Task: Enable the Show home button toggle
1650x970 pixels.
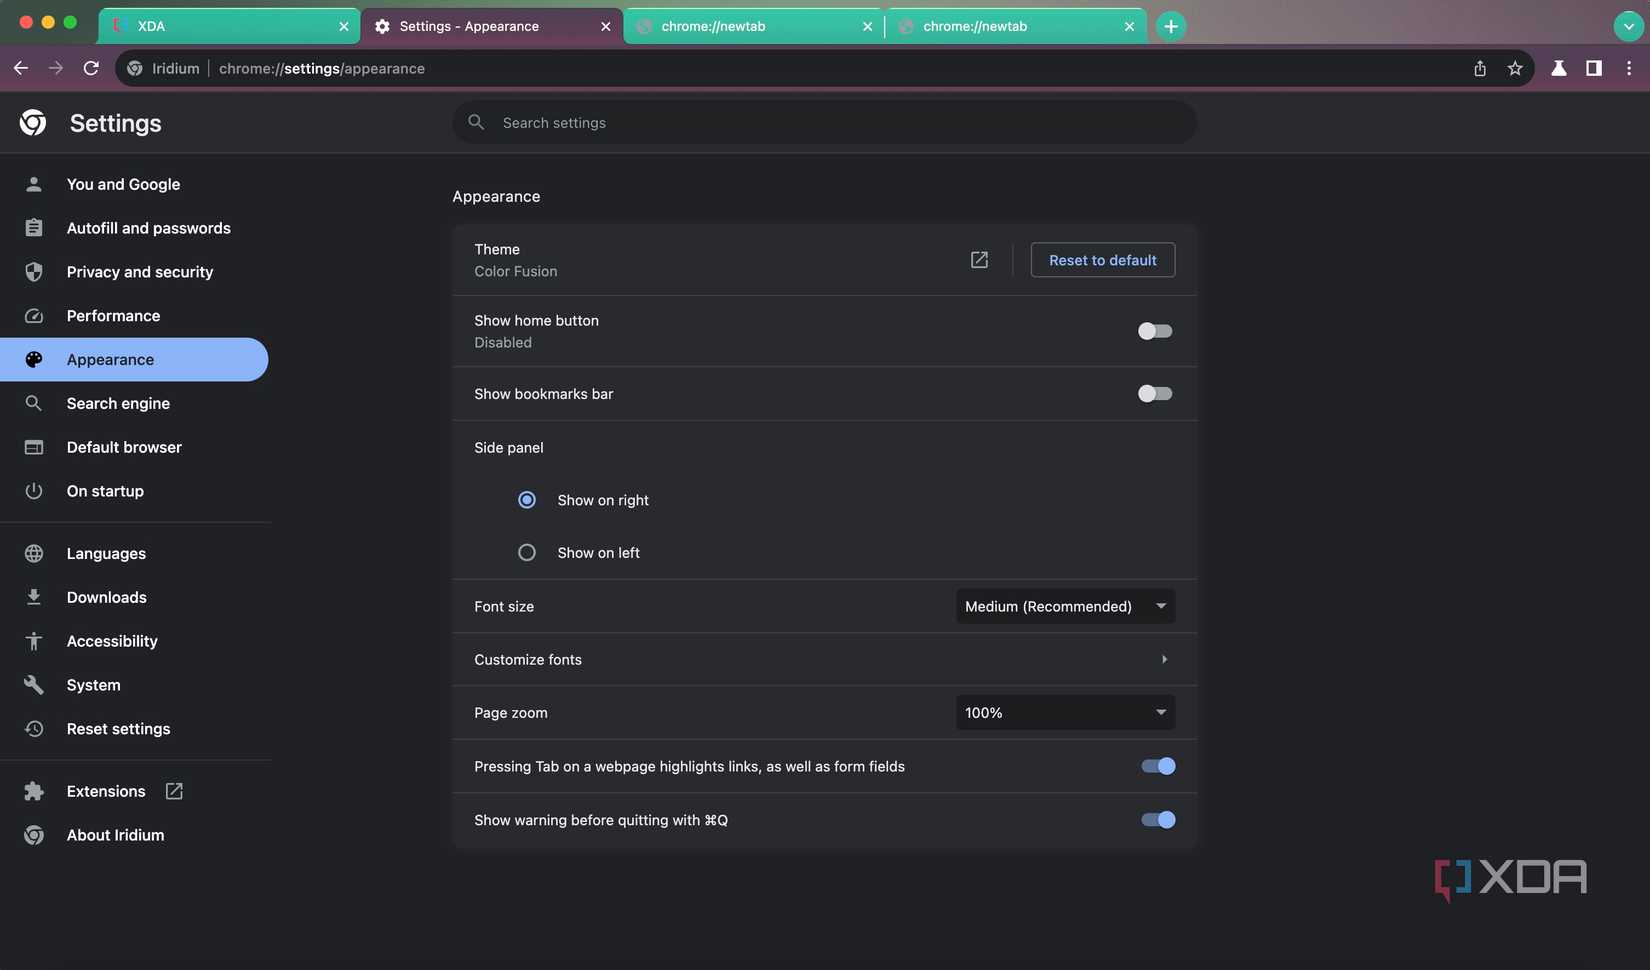Action: (x=1155, y=331)
